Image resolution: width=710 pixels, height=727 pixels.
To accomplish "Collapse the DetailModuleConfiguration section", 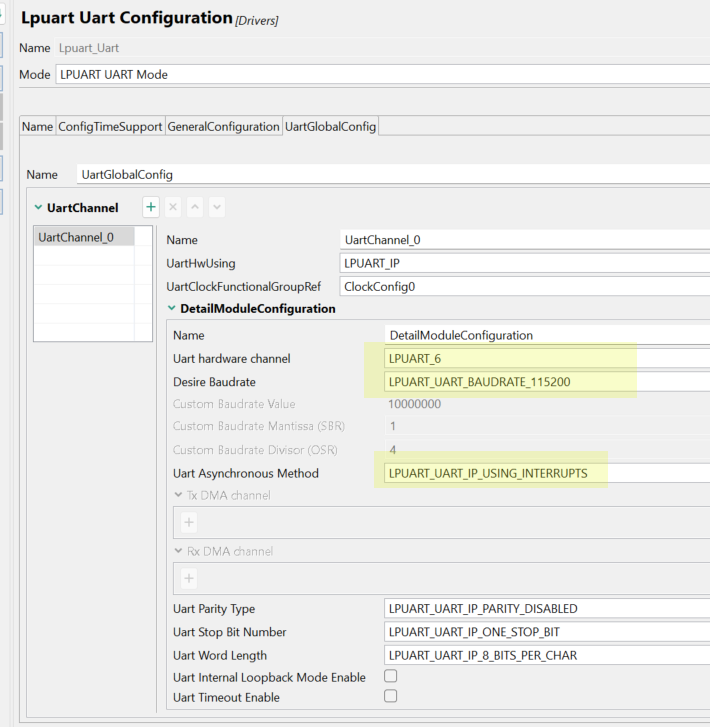I will (x=172, y=309).
